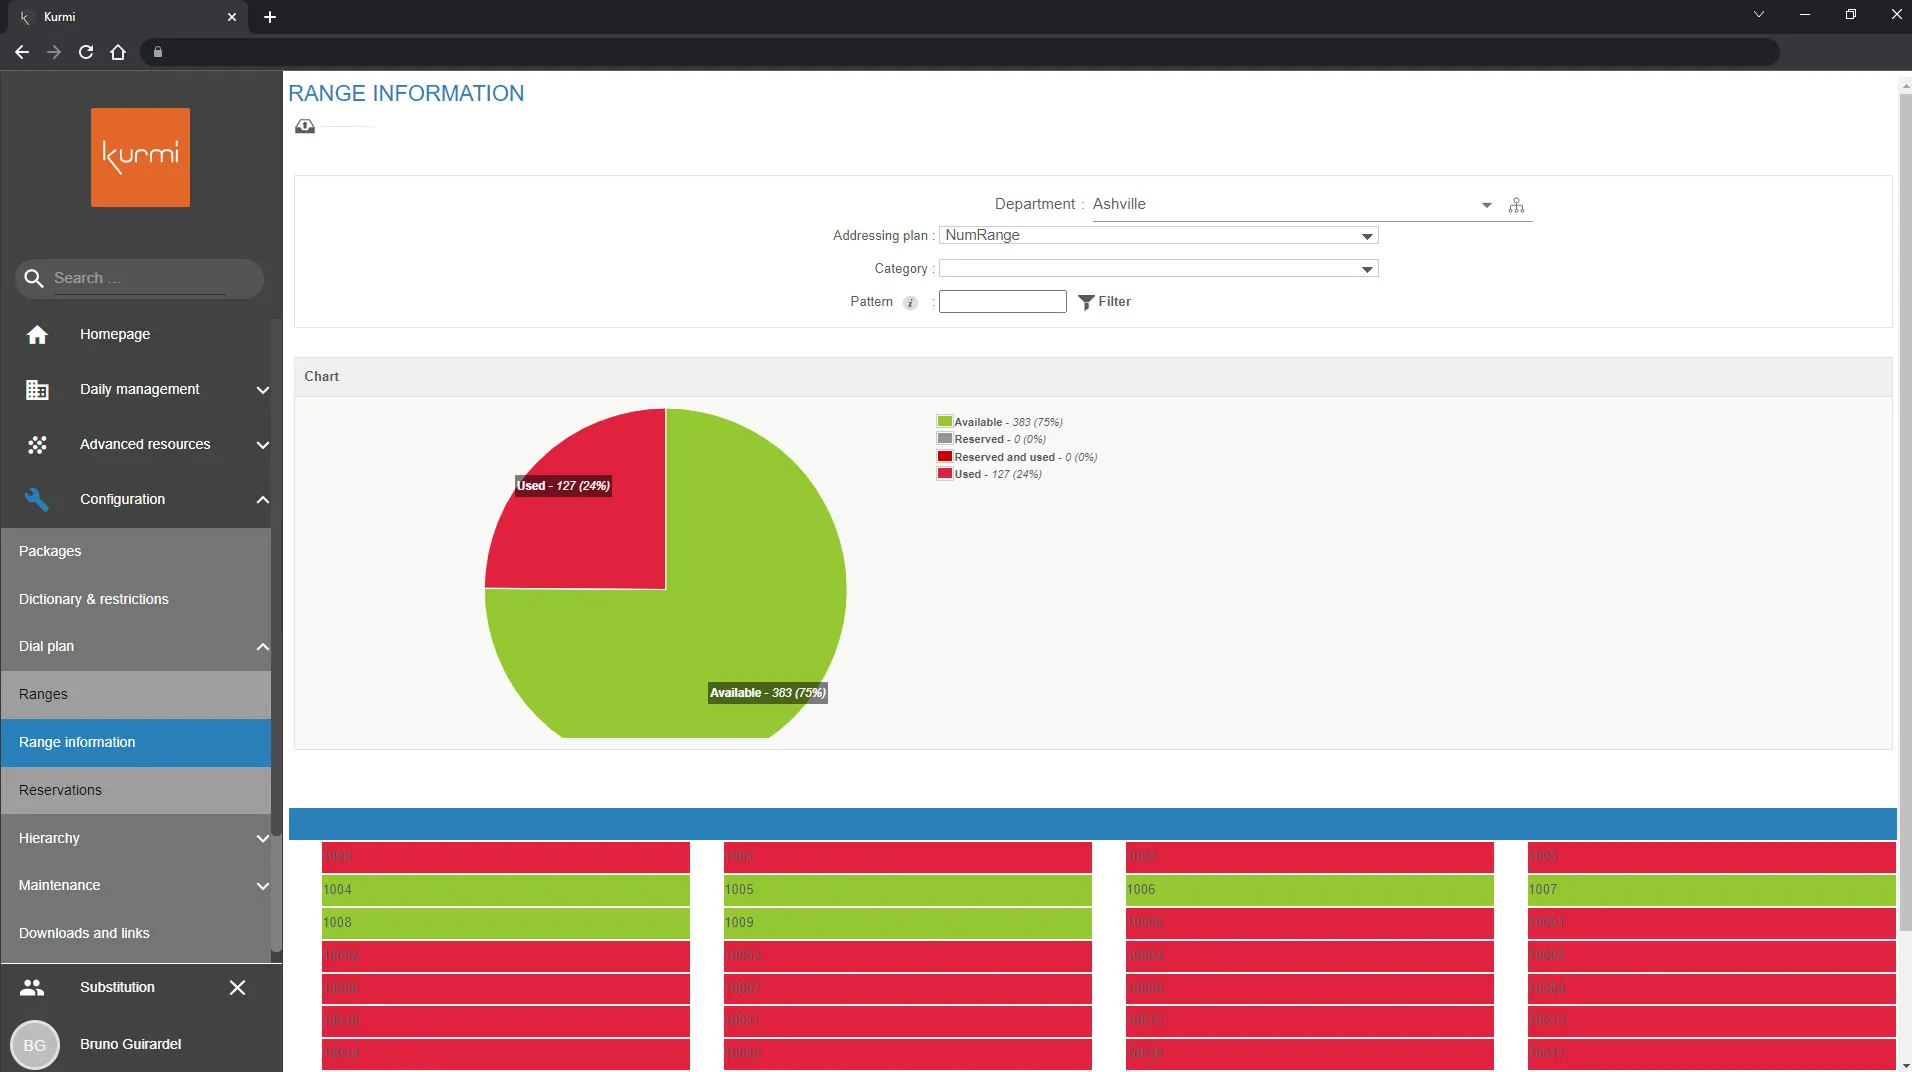Click the Kurmi logo
The width and height of the screenshot is (1912, 1072).
[x=140, y=157]
